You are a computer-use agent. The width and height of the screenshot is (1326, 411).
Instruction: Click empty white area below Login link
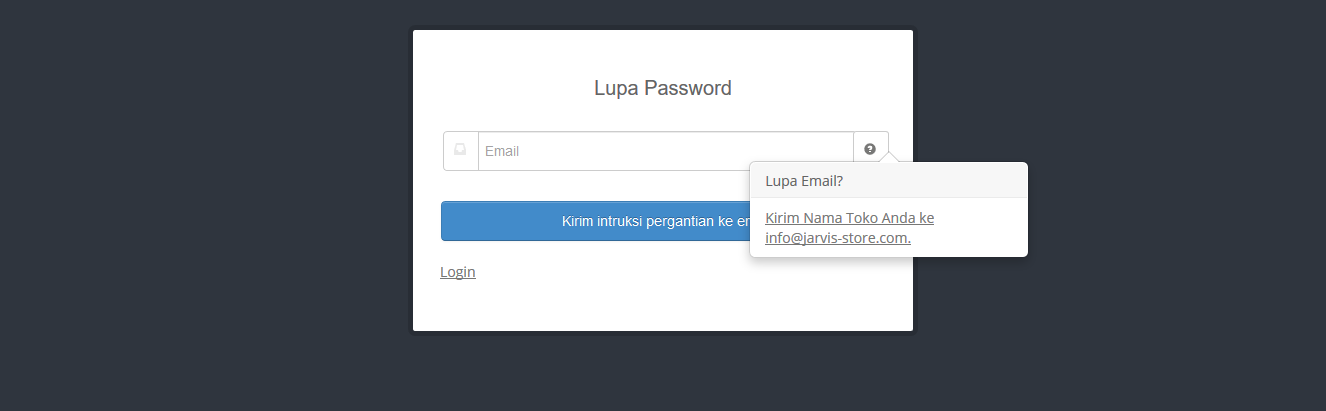tap(662, 305)
